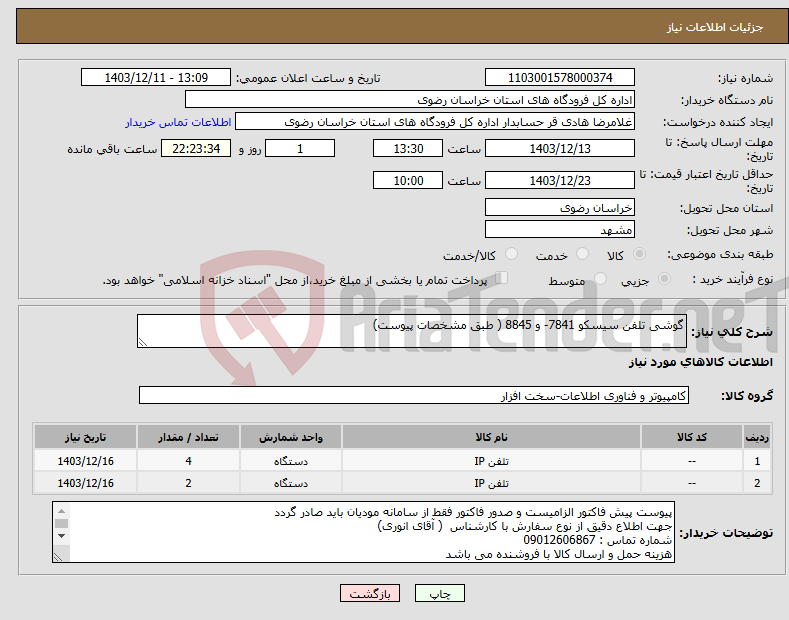
Task: Click the اطلاعات کالاهای مورد نیاز heading
Action: point(700,362)
